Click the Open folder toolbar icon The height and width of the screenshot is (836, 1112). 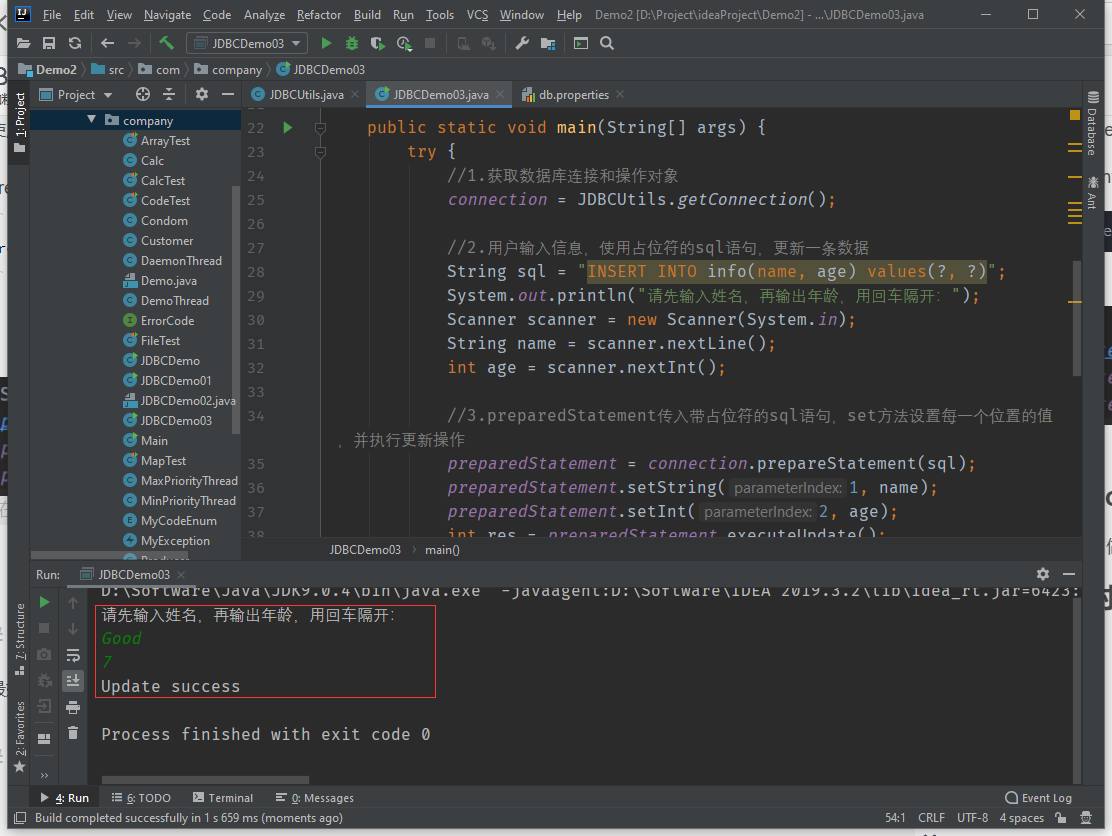23,43
